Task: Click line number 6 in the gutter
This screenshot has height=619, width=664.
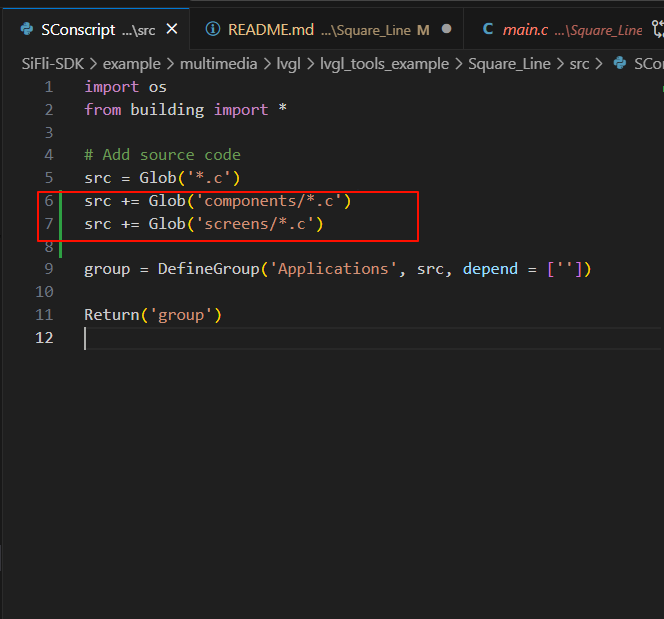Action: point(48,201)
